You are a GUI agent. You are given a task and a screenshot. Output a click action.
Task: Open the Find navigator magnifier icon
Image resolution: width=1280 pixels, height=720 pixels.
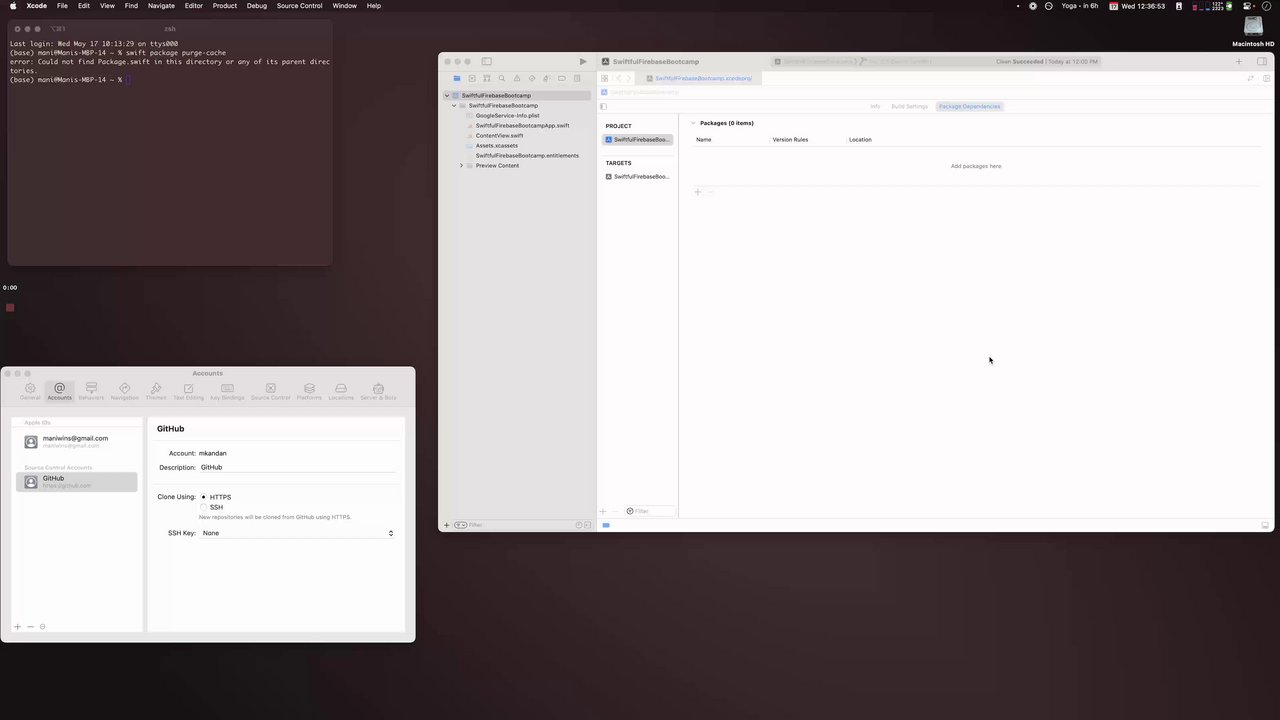pos(502,78)
